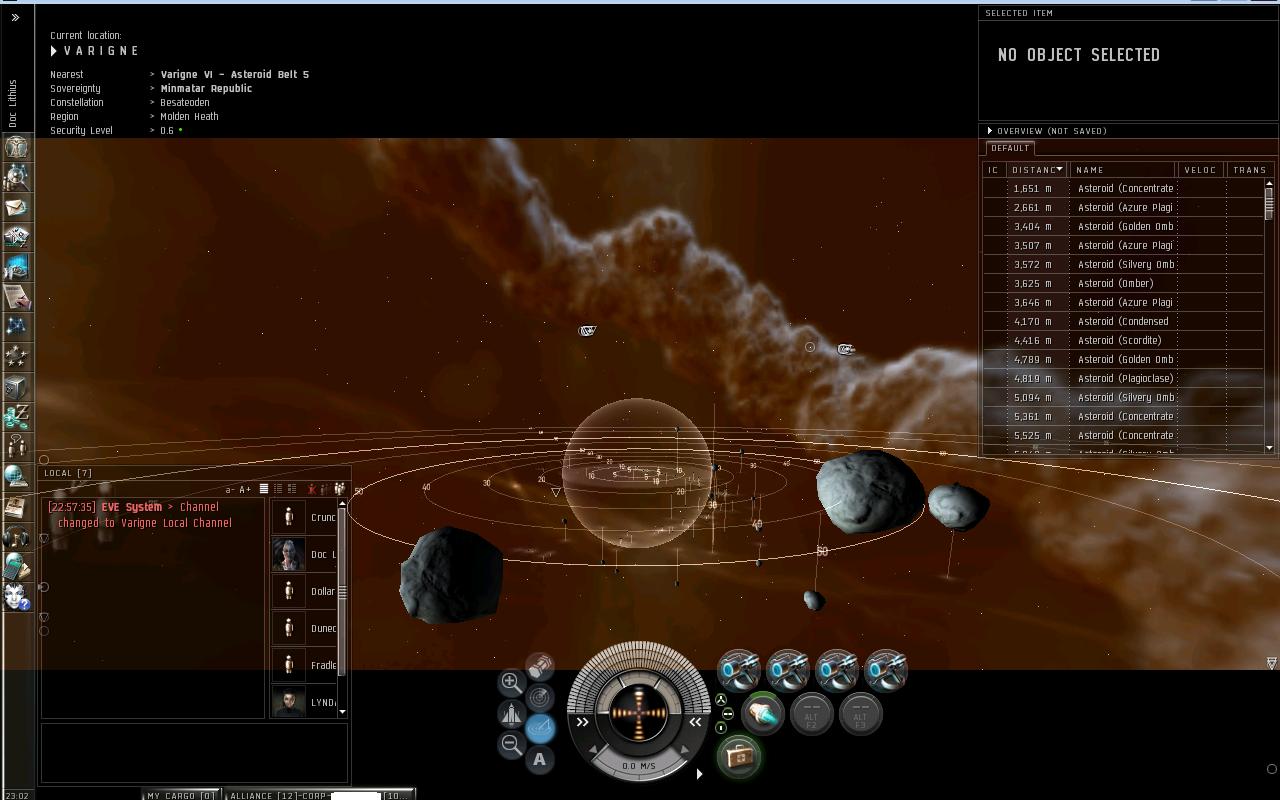Activate the briefcase repair module
The image size is (1280, 800).
739,757
